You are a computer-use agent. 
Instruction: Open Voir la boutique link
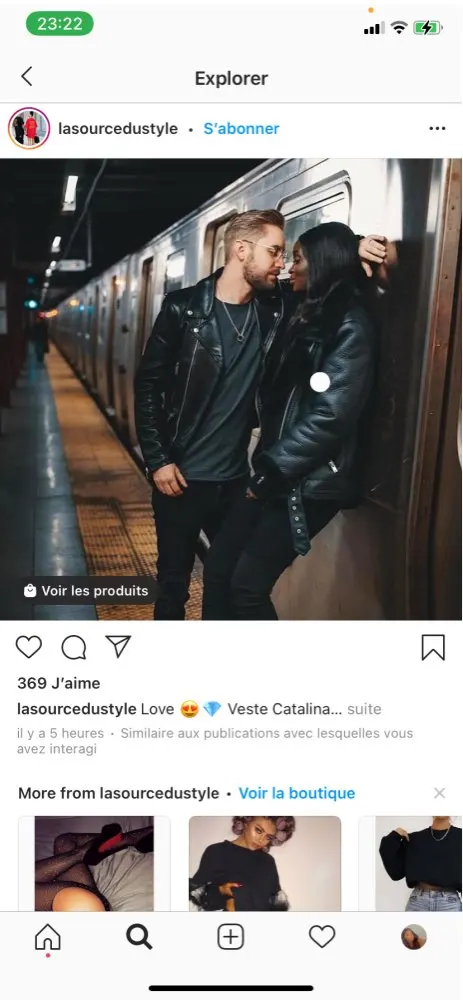click(x=297, y=793)
